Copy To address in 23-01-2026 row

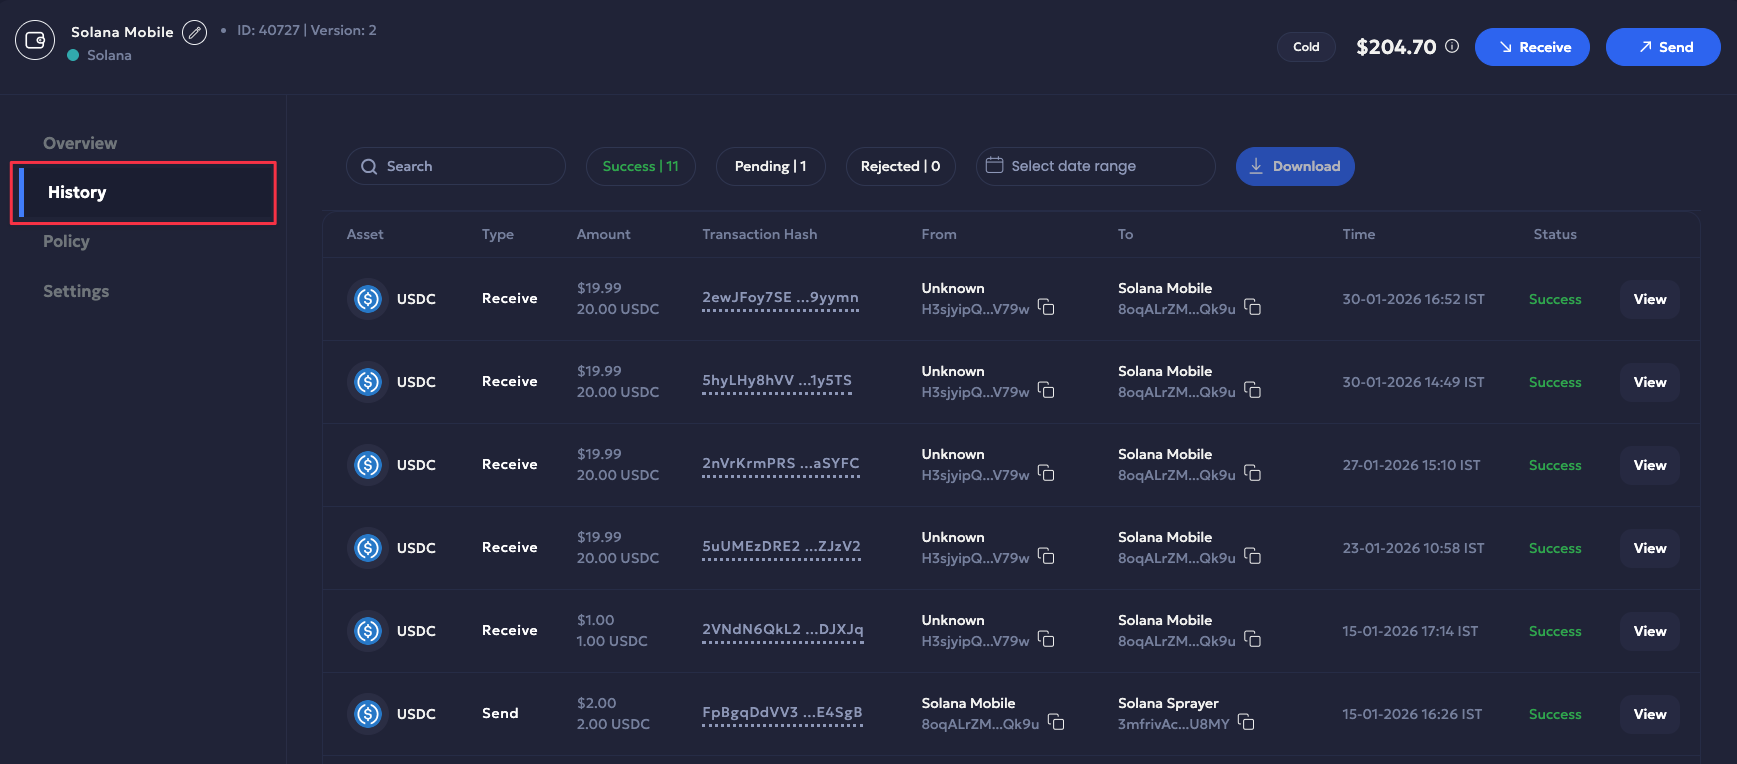(1252, 555)
